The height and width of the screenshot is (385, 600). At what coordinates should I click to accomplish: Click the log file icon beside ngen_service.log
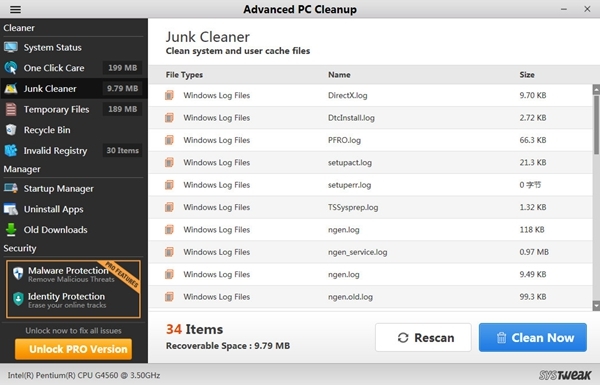tap(169, 252)
